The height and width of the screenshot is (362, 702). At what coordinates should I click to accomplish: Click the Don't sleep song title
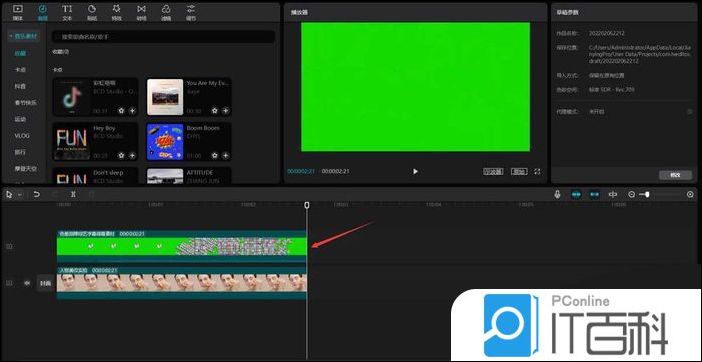point(108,173)
